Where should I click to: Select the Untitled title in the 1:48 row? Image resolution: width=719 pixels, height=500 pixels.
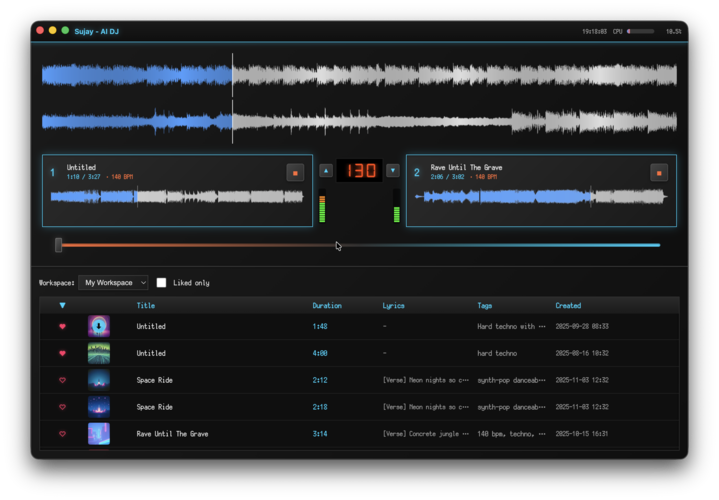(151, 327)
